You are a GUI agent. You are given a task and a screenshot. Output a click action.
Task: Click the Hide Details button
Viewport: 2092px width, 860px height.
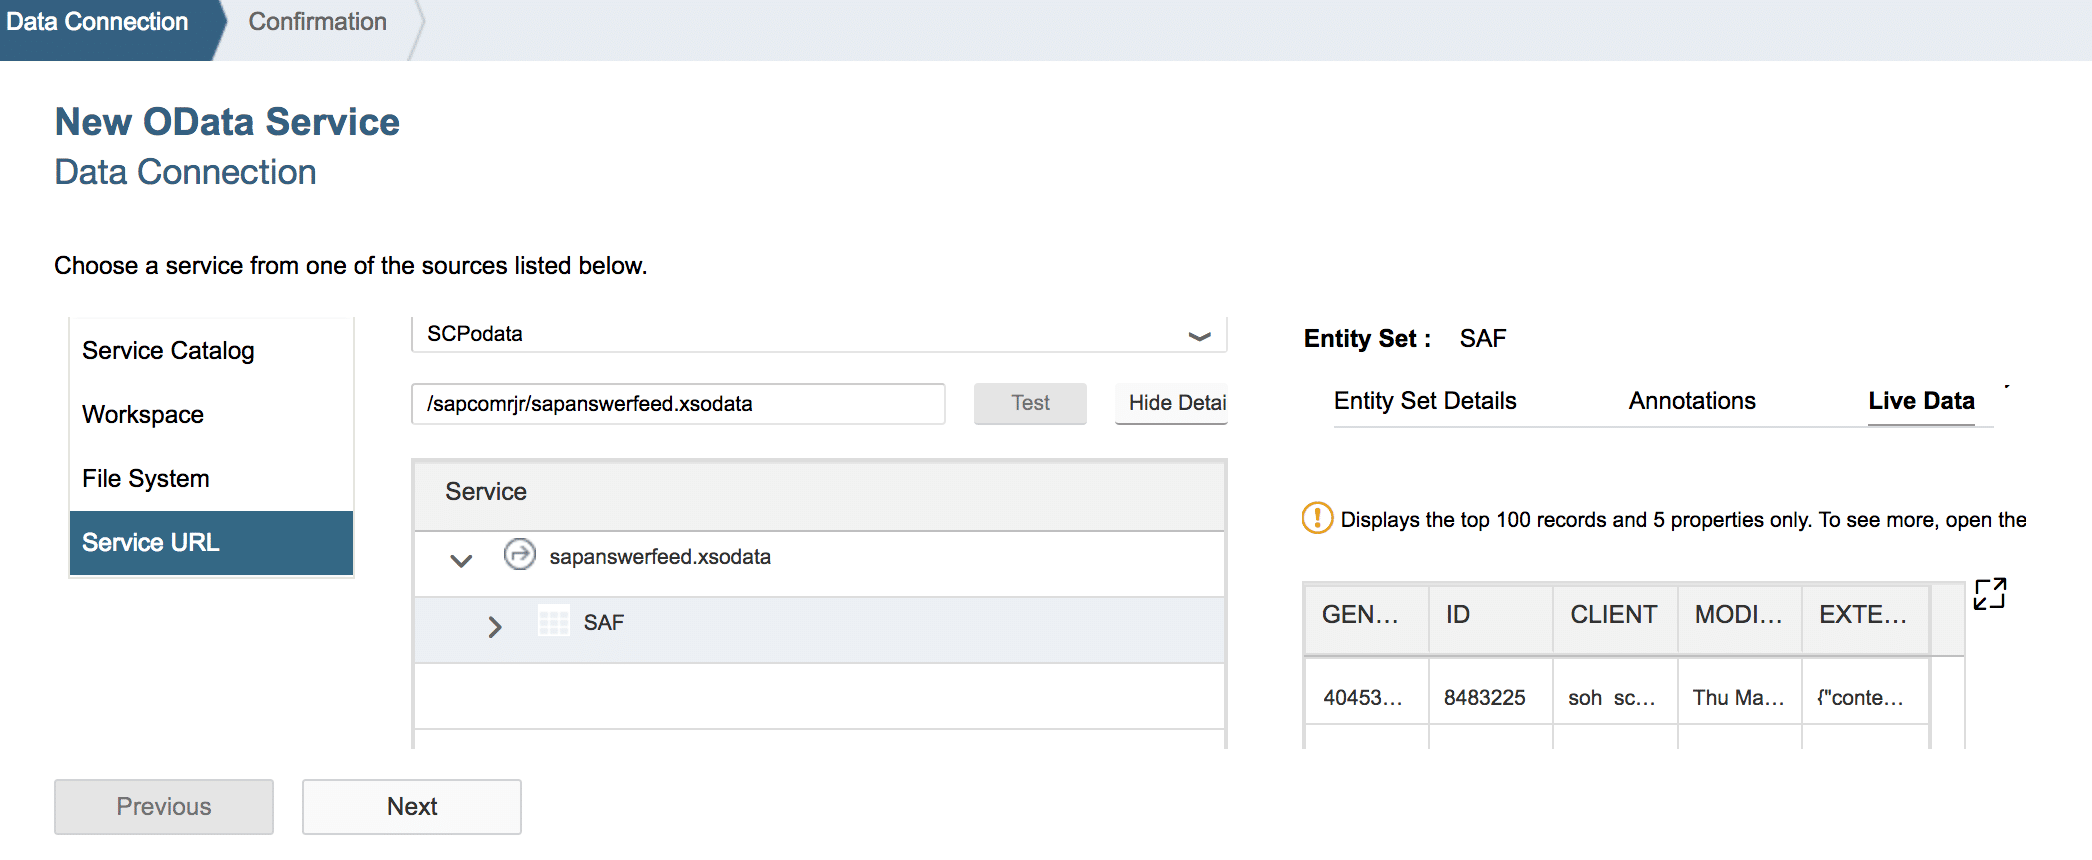[x=1172, y=403]
